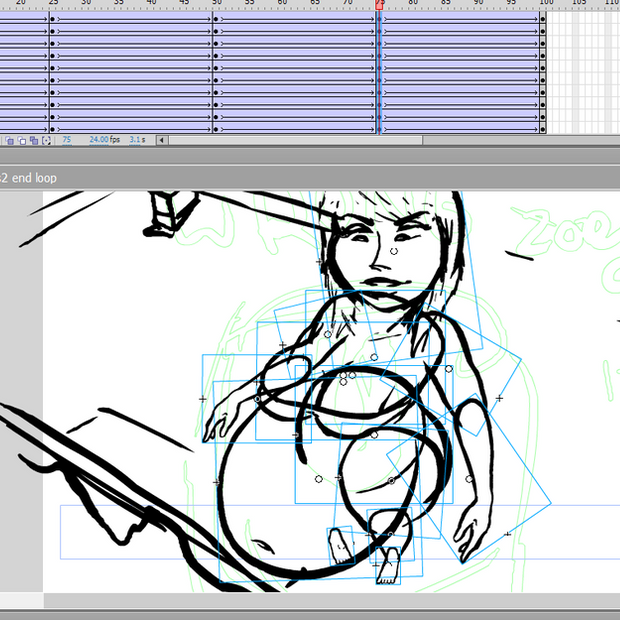This screenshot has width=620, height=620.
Task: Click the 24.00 fps frame rate value
Action: click(99, 140)
